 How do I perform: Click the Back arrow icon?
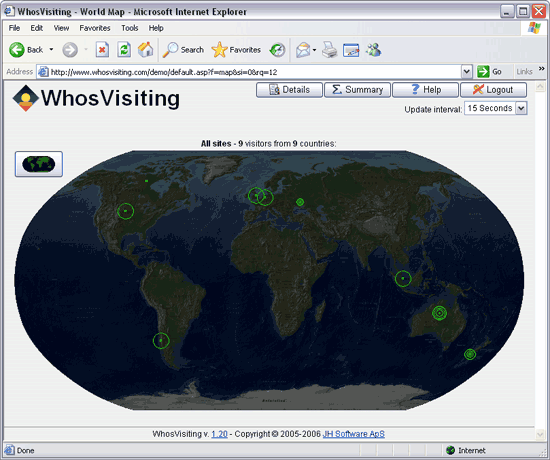[16, 50]
